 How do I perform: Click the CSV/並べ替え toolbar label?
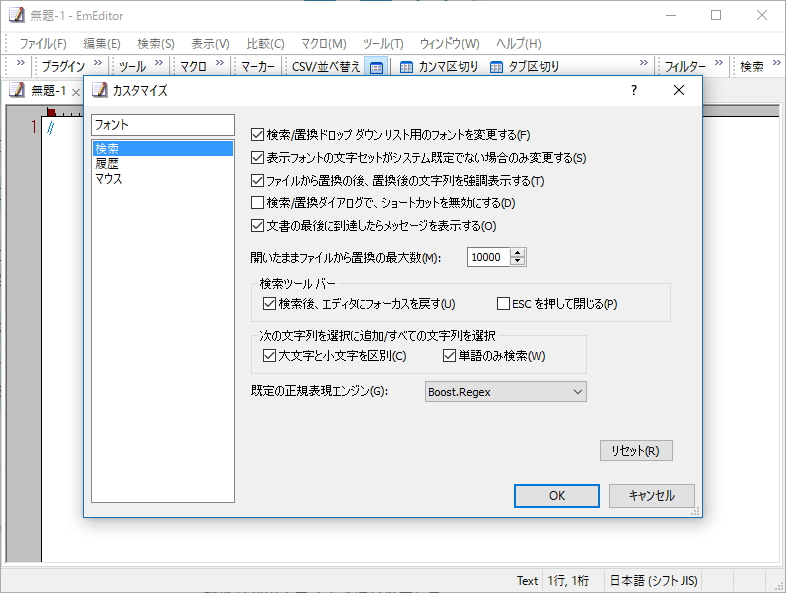point(326,67)
